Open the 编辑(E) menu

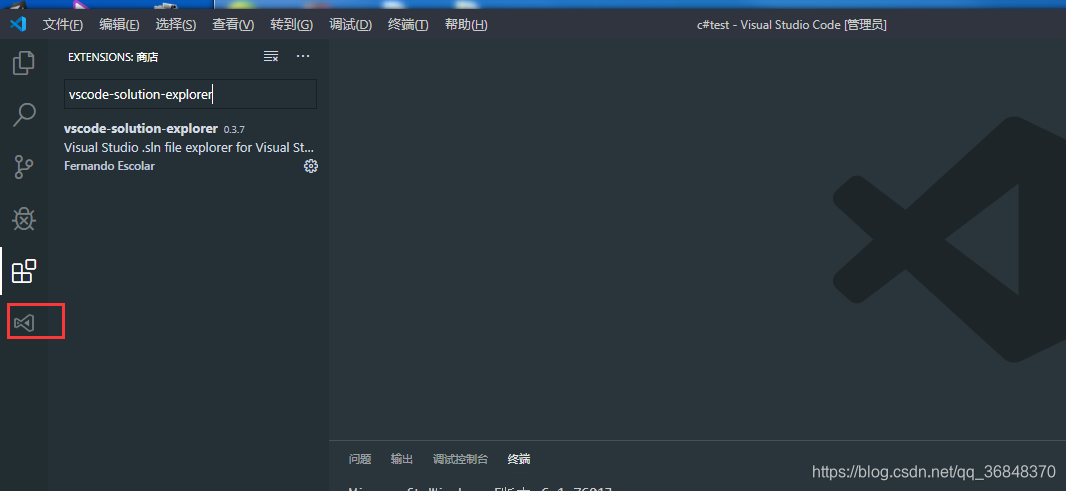119,24
